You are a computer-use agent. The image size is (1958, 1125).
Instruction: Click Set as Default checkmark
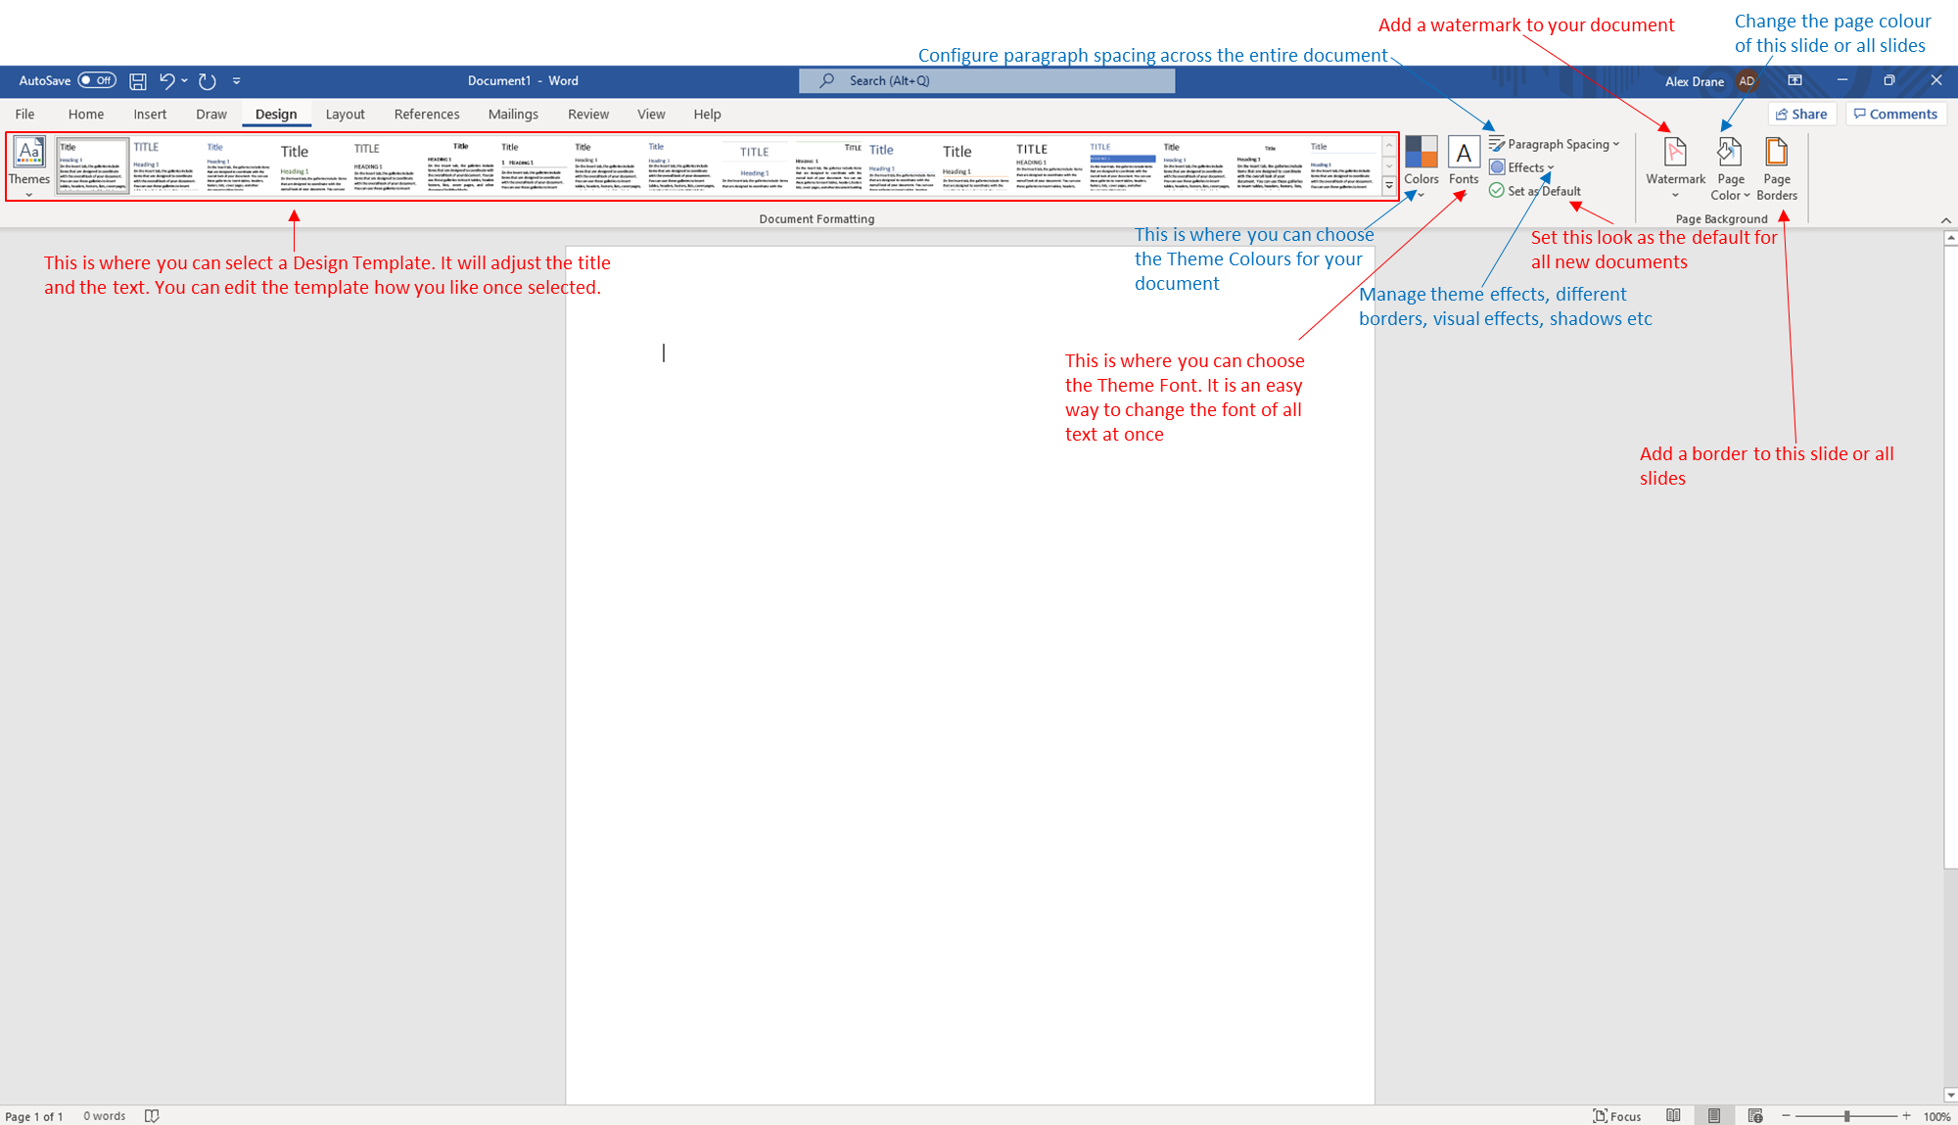pyautogui.click(x=1497, y=191)
